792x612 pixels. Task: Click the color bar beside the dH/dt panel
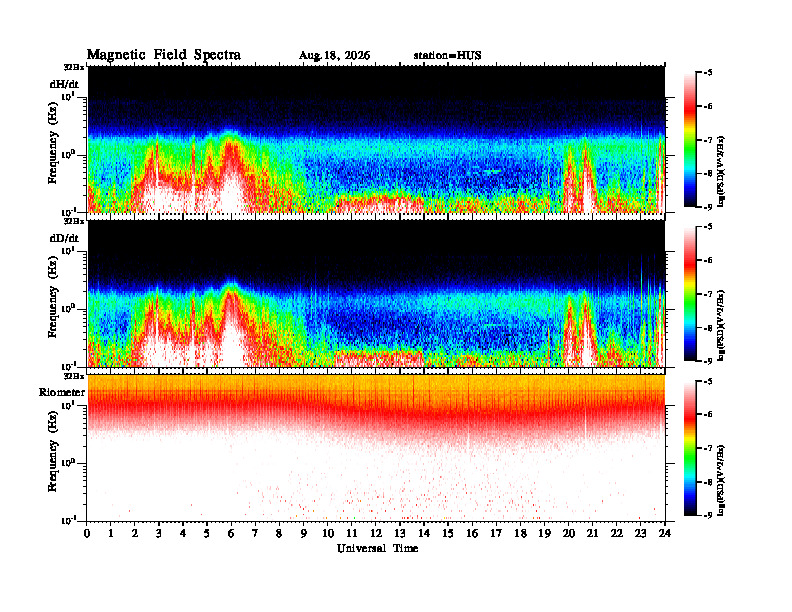[x=689, y=140]
